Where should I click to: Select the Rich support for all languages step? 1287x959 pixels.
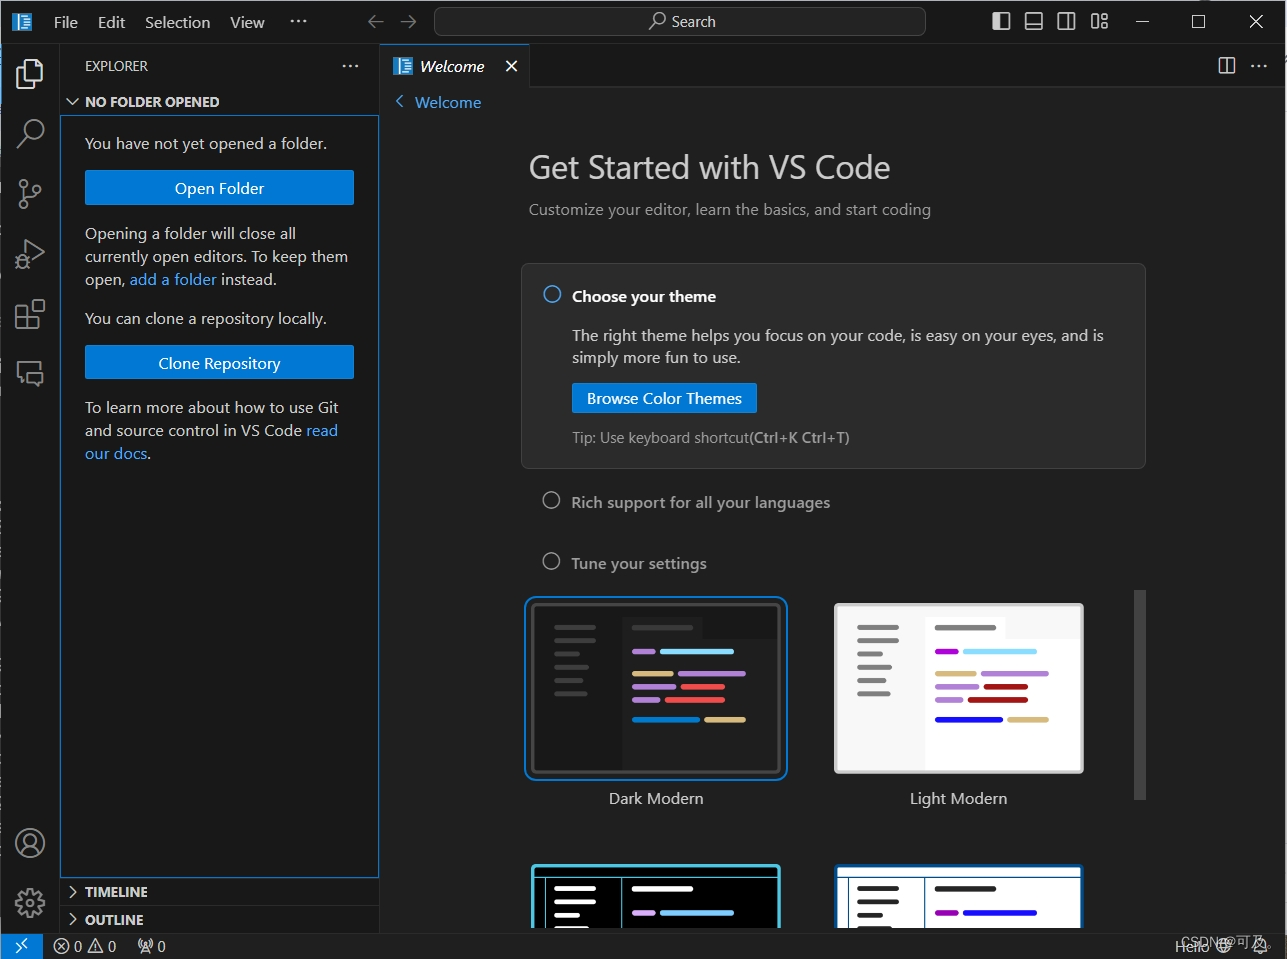coord(700,502)
